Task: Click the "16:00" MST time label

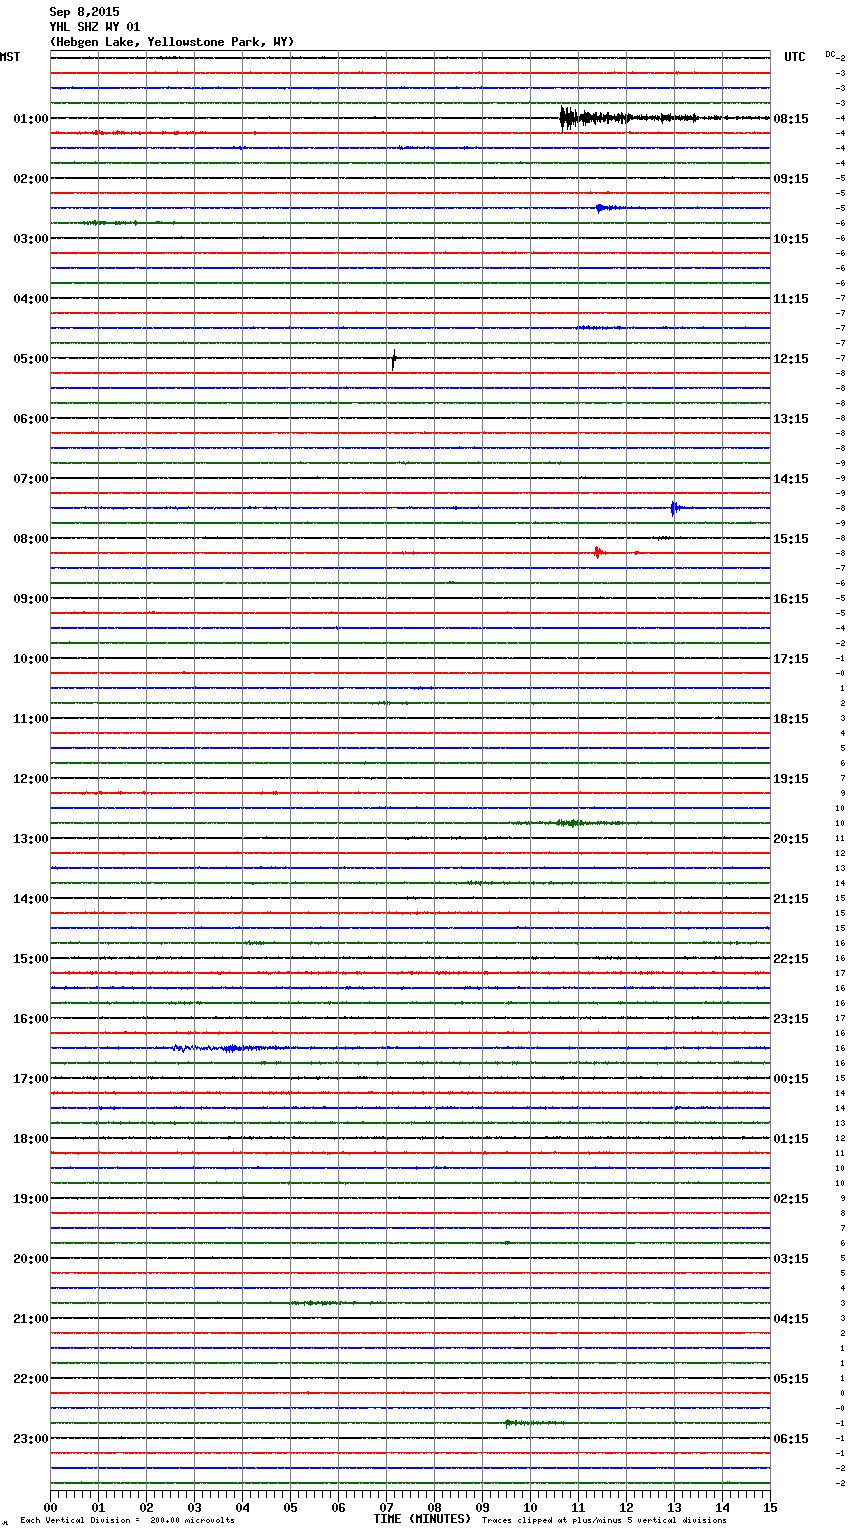Action: coord(31,1019)
